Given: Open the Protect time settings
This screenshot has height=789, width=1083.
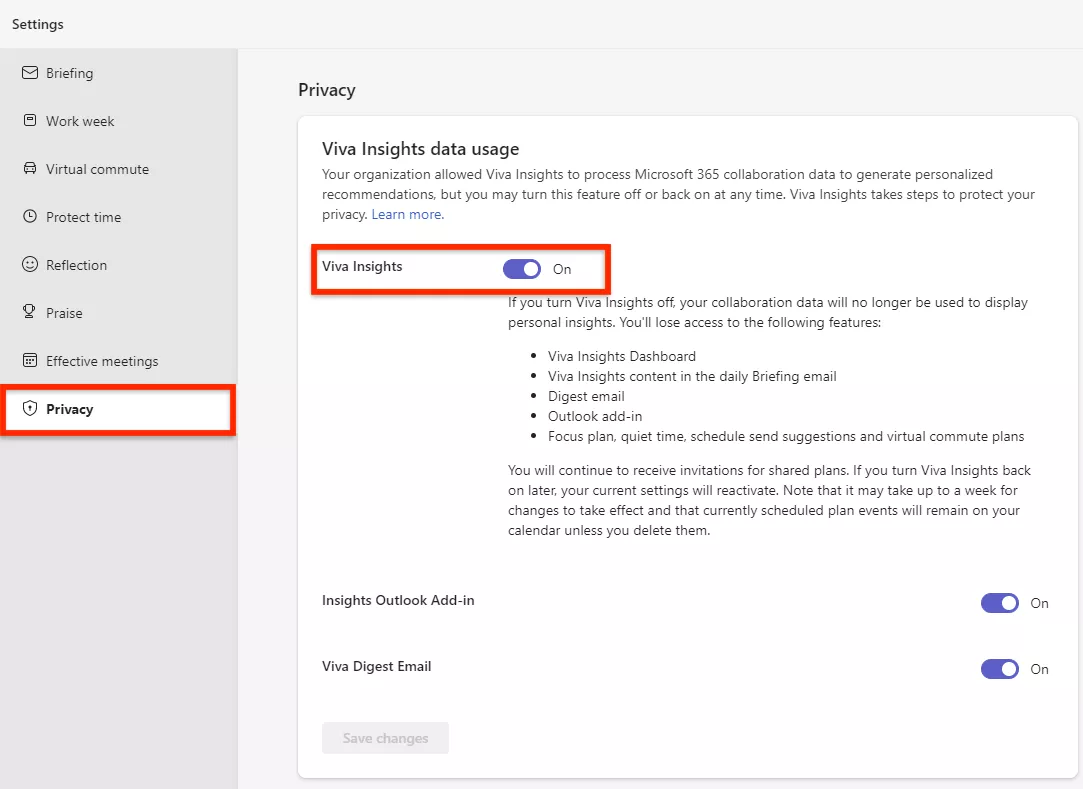Looking at the screenshot, I should (x=83, y=217).
